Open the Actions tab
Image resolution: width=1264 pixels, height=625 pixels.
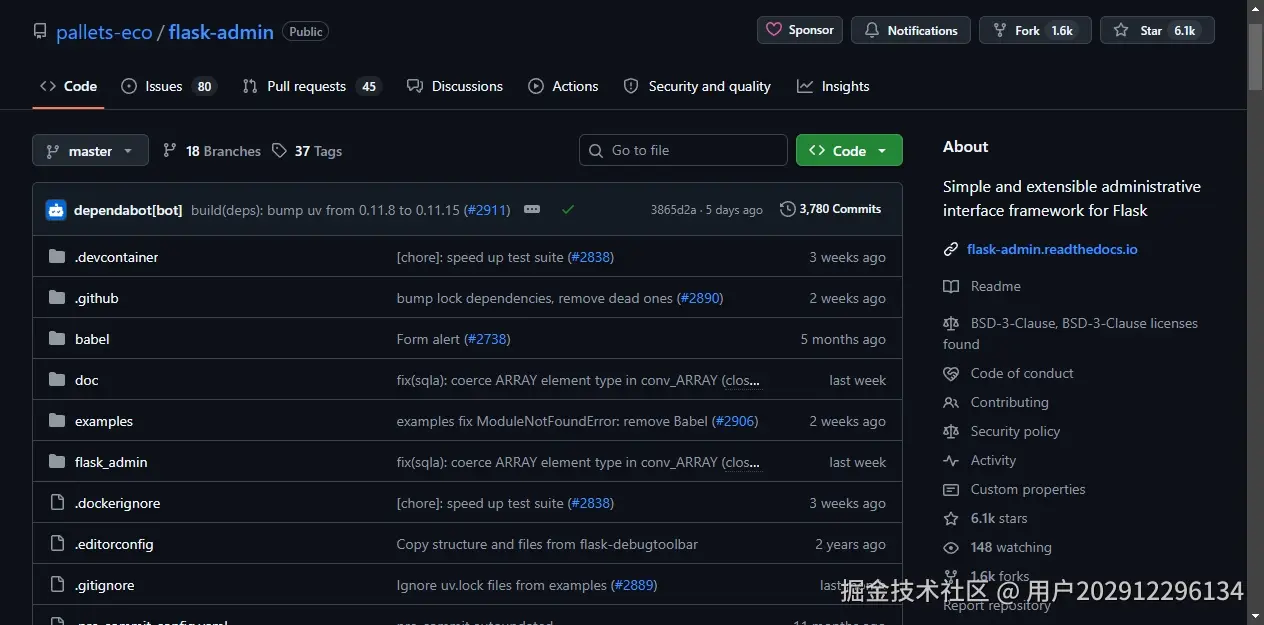[563, 86]
